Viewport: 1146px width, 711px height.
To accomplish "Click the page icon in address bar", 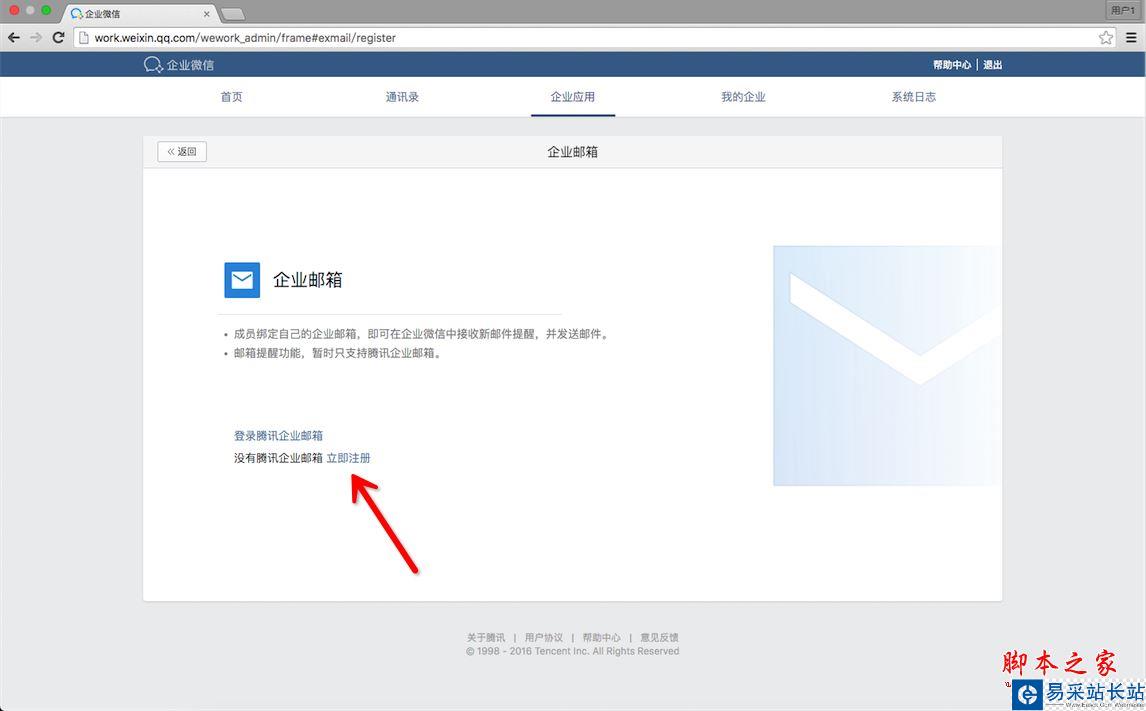I will [x=84, y=37].
